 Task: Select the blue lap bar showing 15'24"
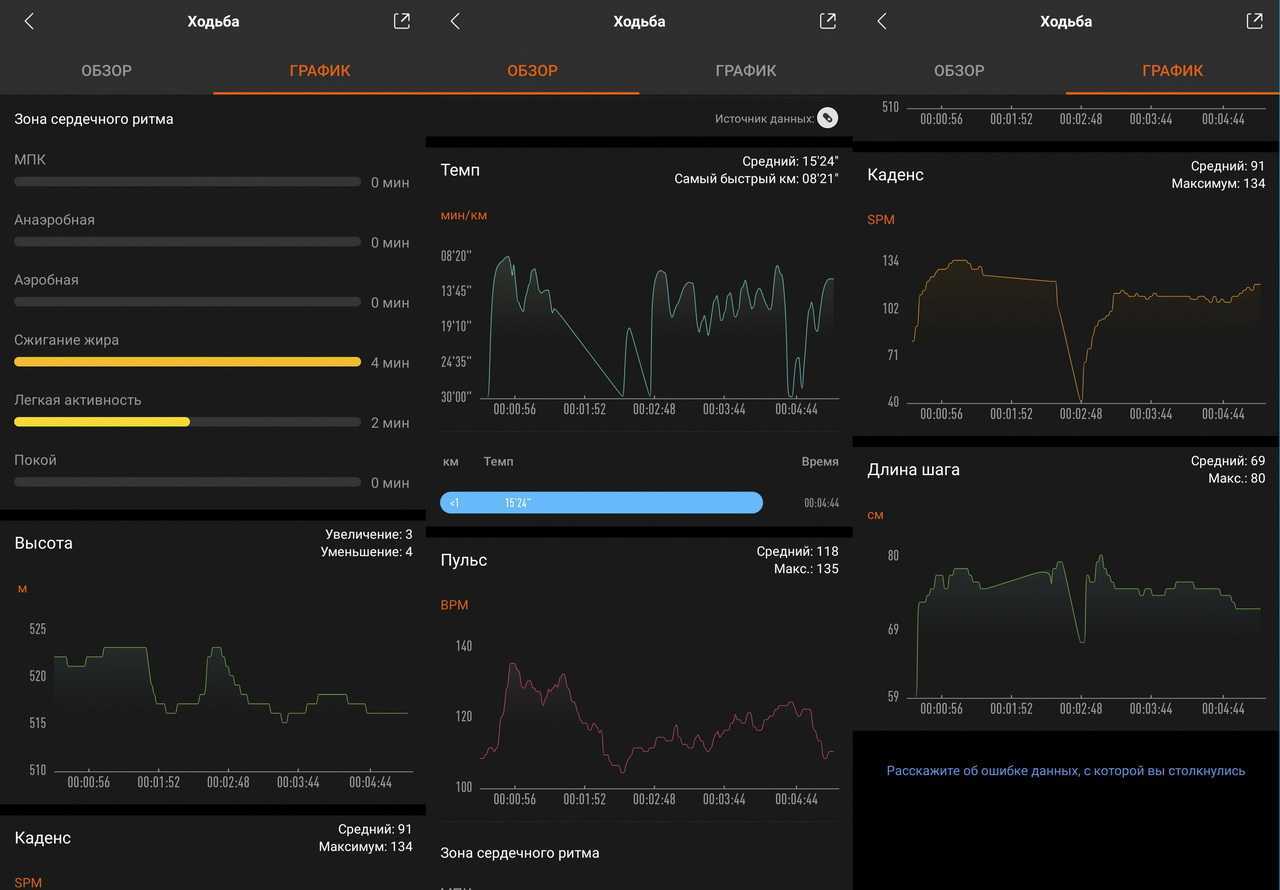pyautogui.click(x=601, y=503)
